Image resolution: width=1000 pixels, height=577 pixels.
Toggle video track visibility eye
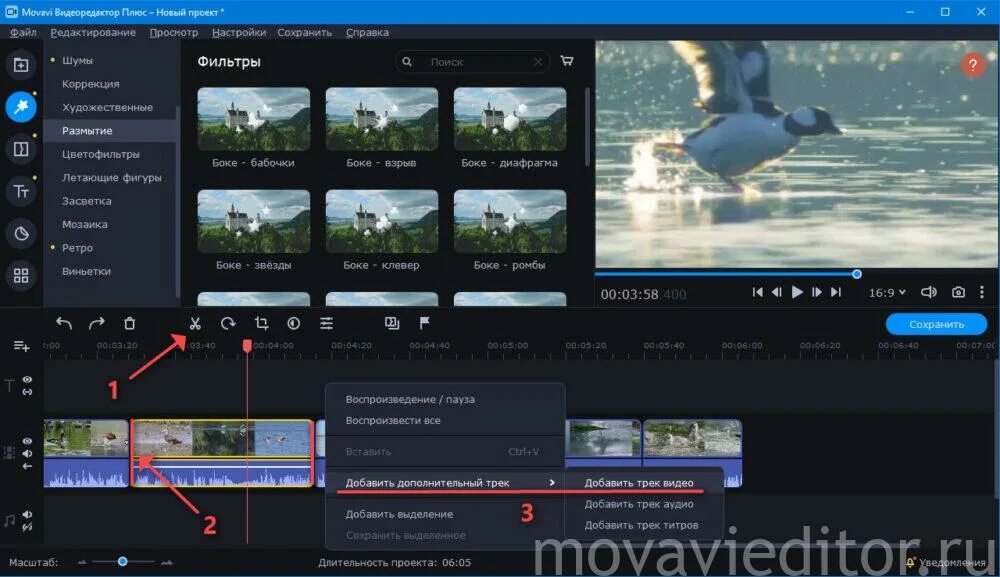point(27,441)
